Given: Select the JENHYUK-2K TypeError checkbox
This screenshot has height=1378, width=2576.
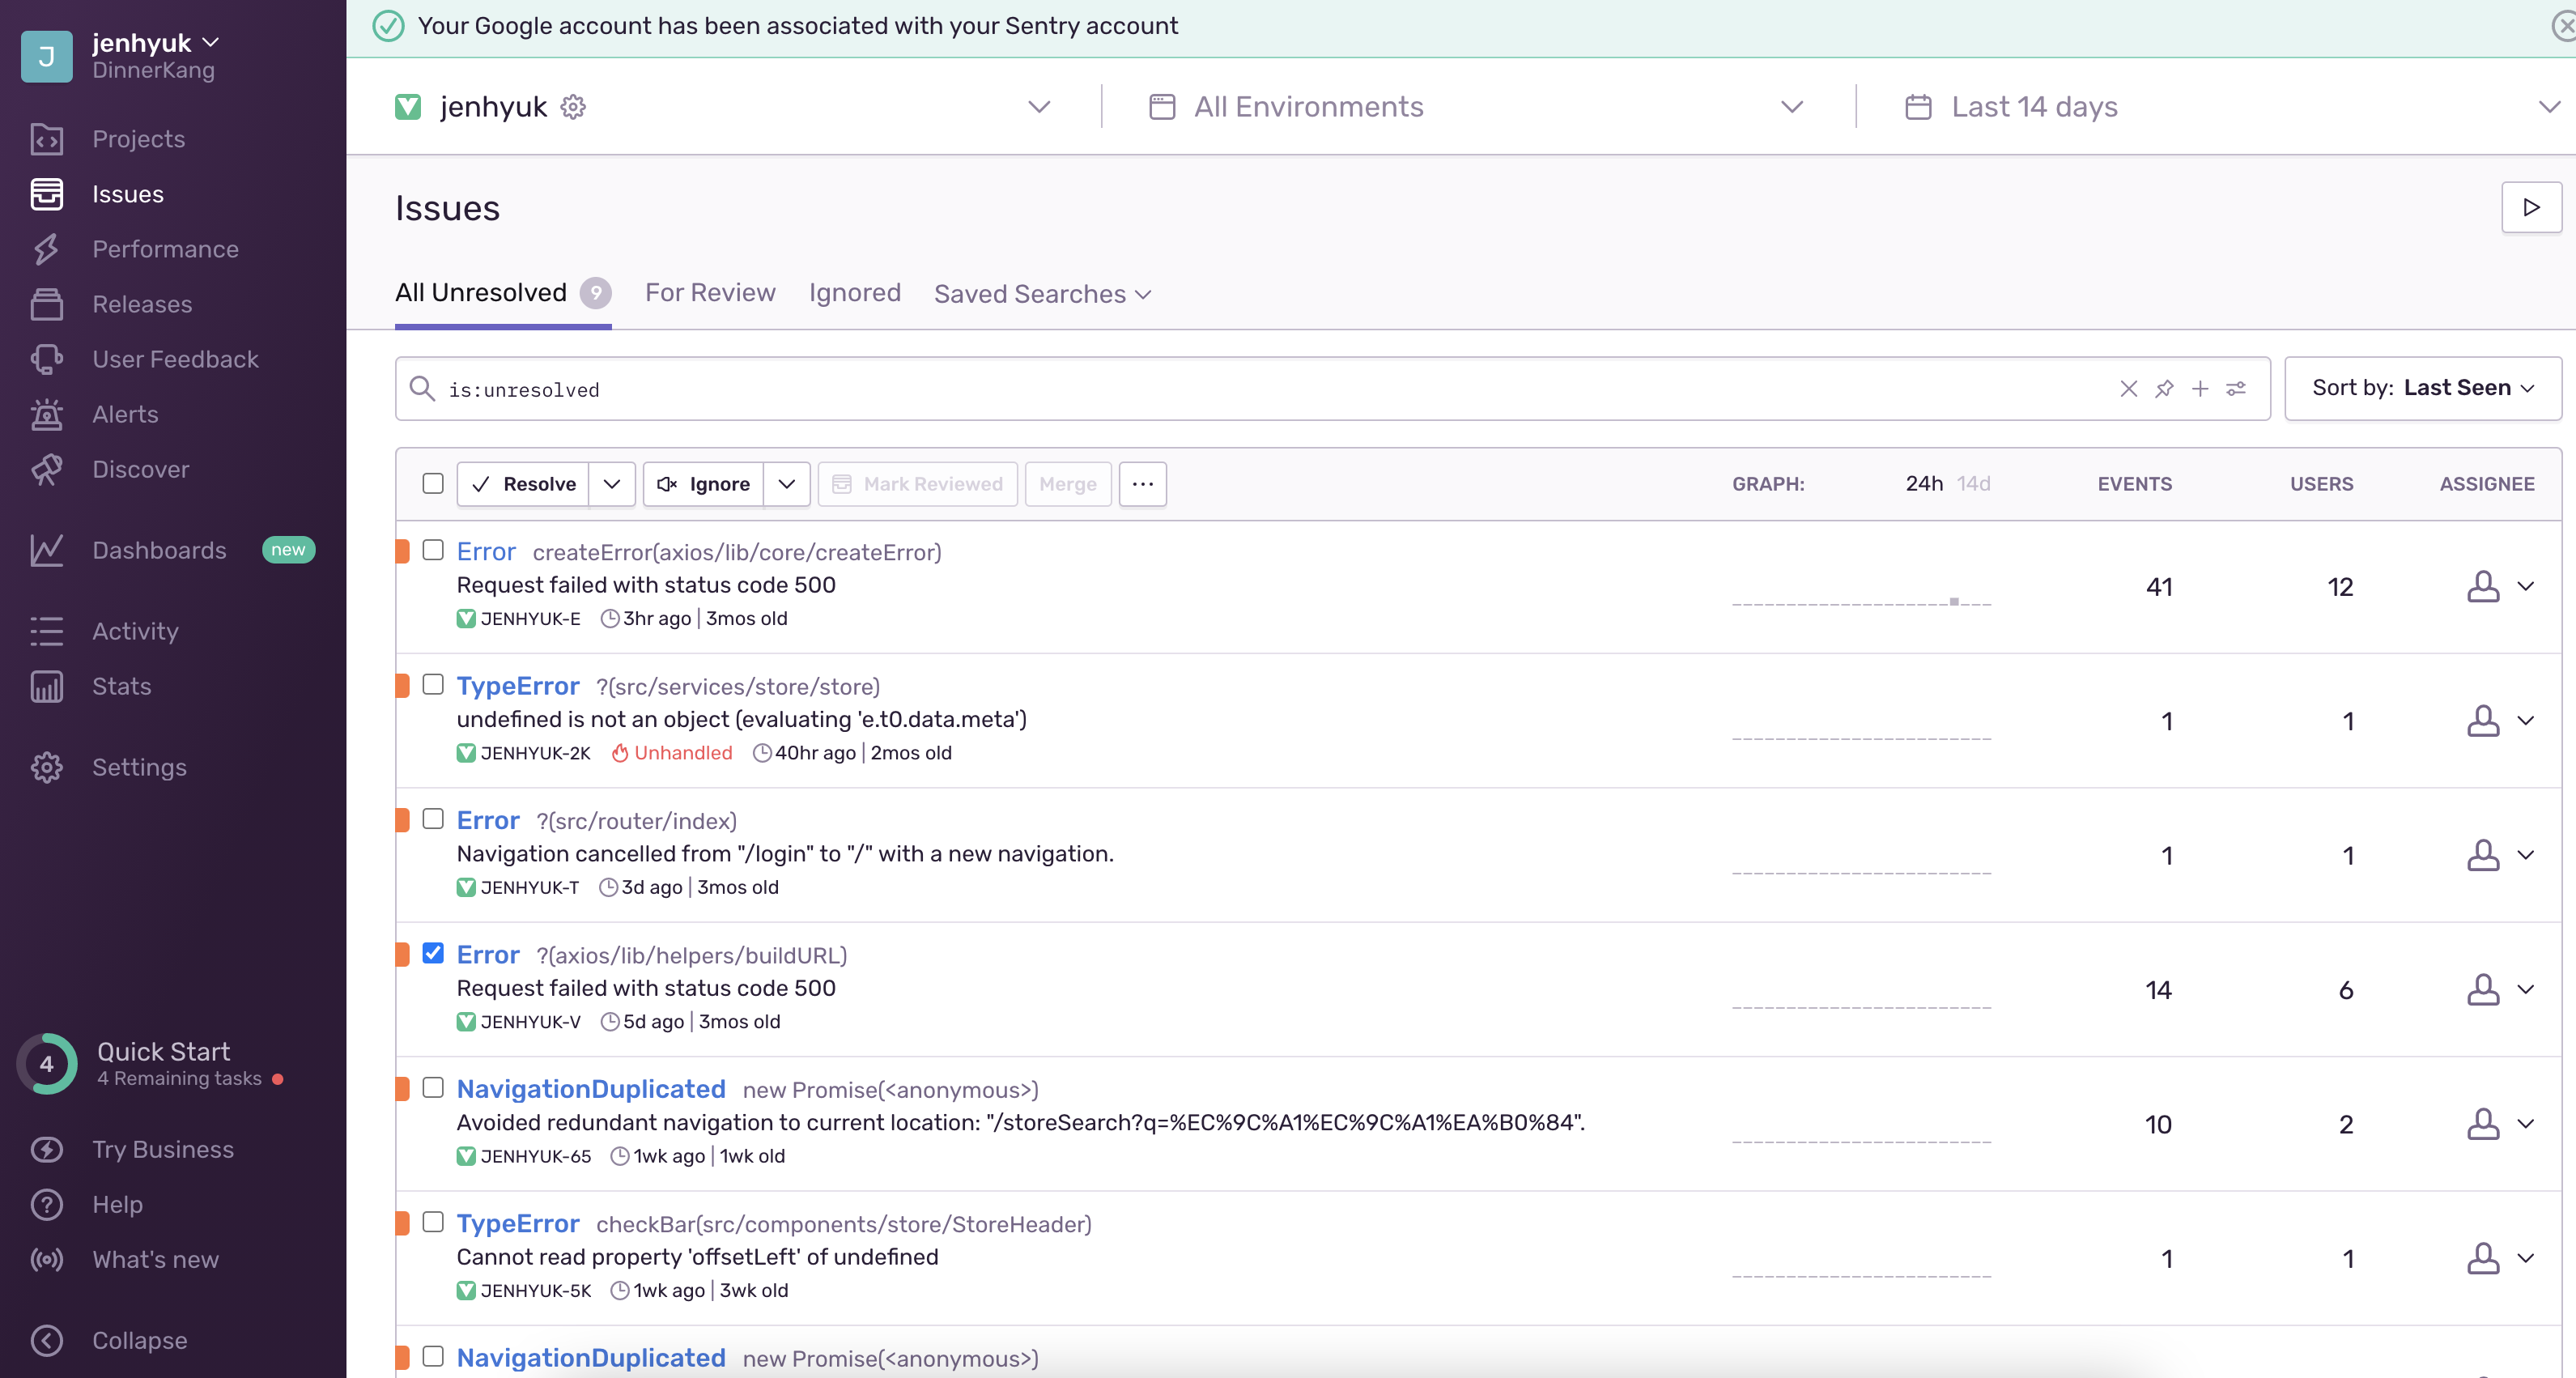Looking at the screenshot, I should click(433, 685).
